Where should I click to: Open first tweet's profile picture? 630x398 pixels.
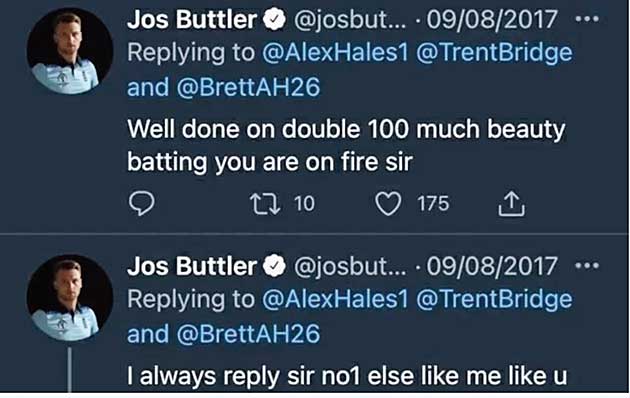[x=70, y=51]
